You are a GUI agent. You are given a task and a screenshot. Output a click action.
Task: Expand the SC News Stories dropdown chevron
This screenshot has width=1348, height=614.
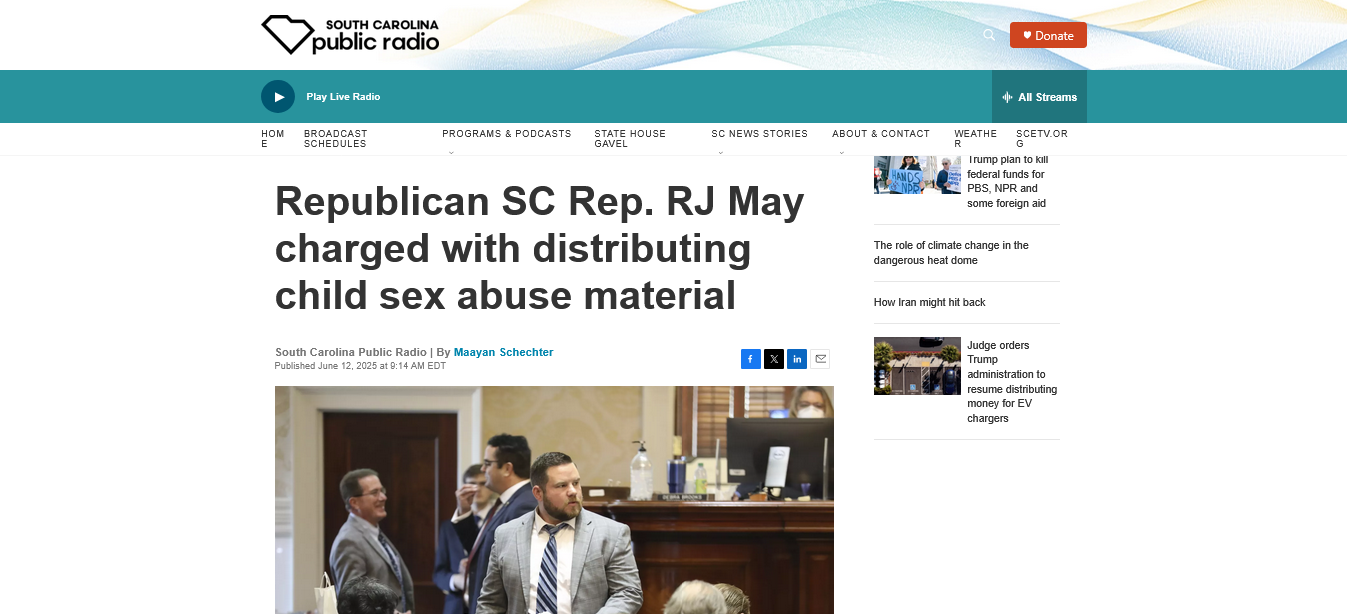[x=720, y=152]
